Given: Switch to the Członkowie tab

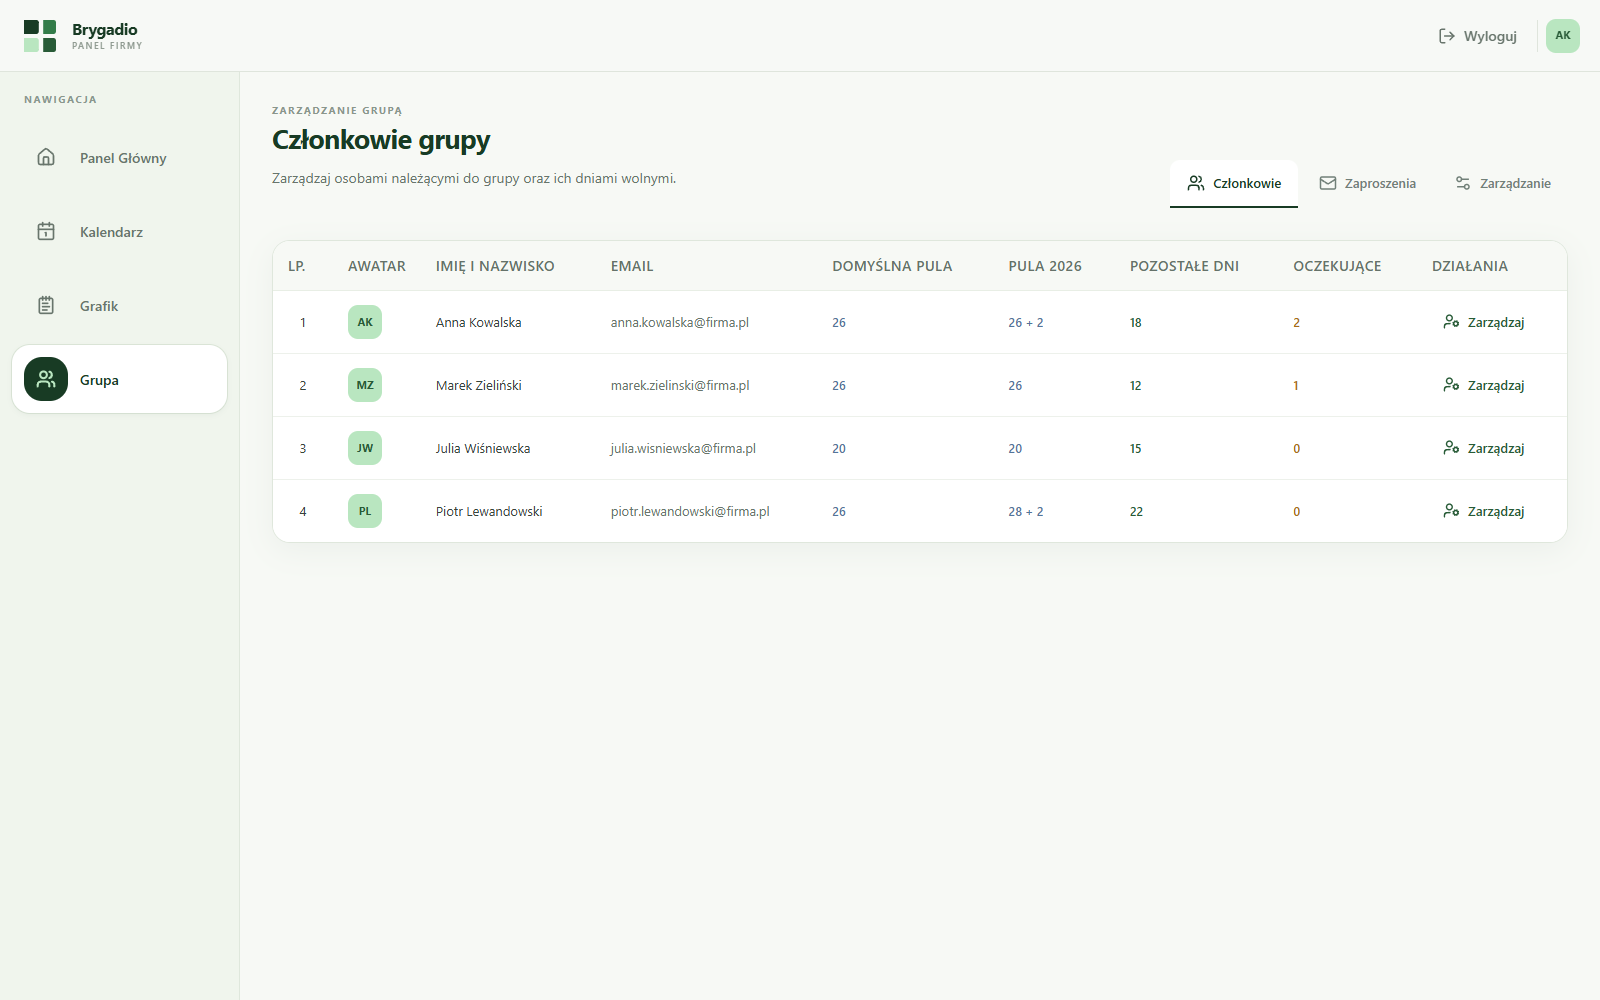Looking at the screenshot, I should coord(1234,184).
